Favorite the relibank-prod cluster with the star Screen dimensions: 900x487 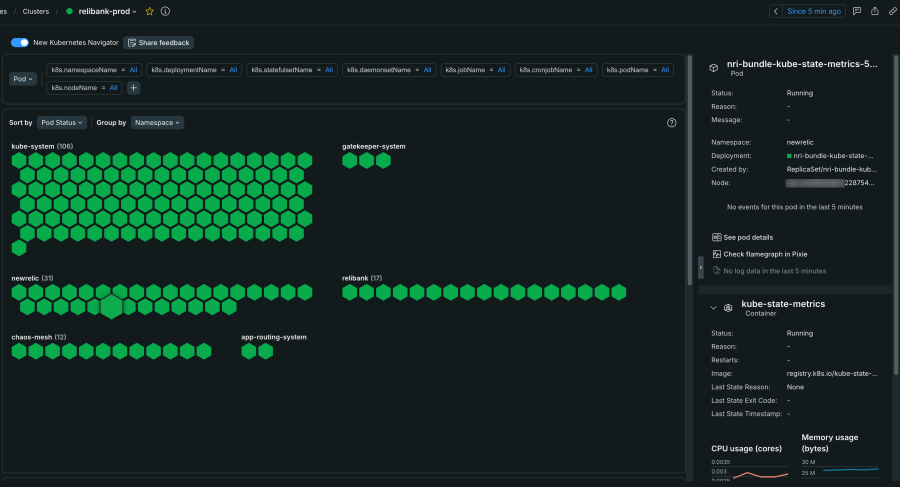(149, 11)
